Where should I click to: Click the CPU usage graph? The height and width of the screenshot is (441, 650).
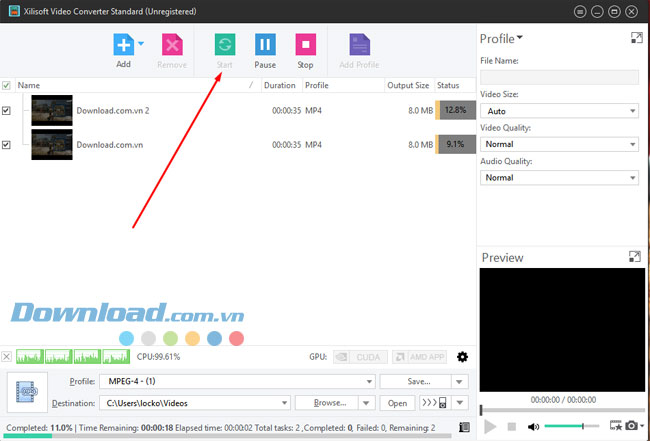(73, 357)
